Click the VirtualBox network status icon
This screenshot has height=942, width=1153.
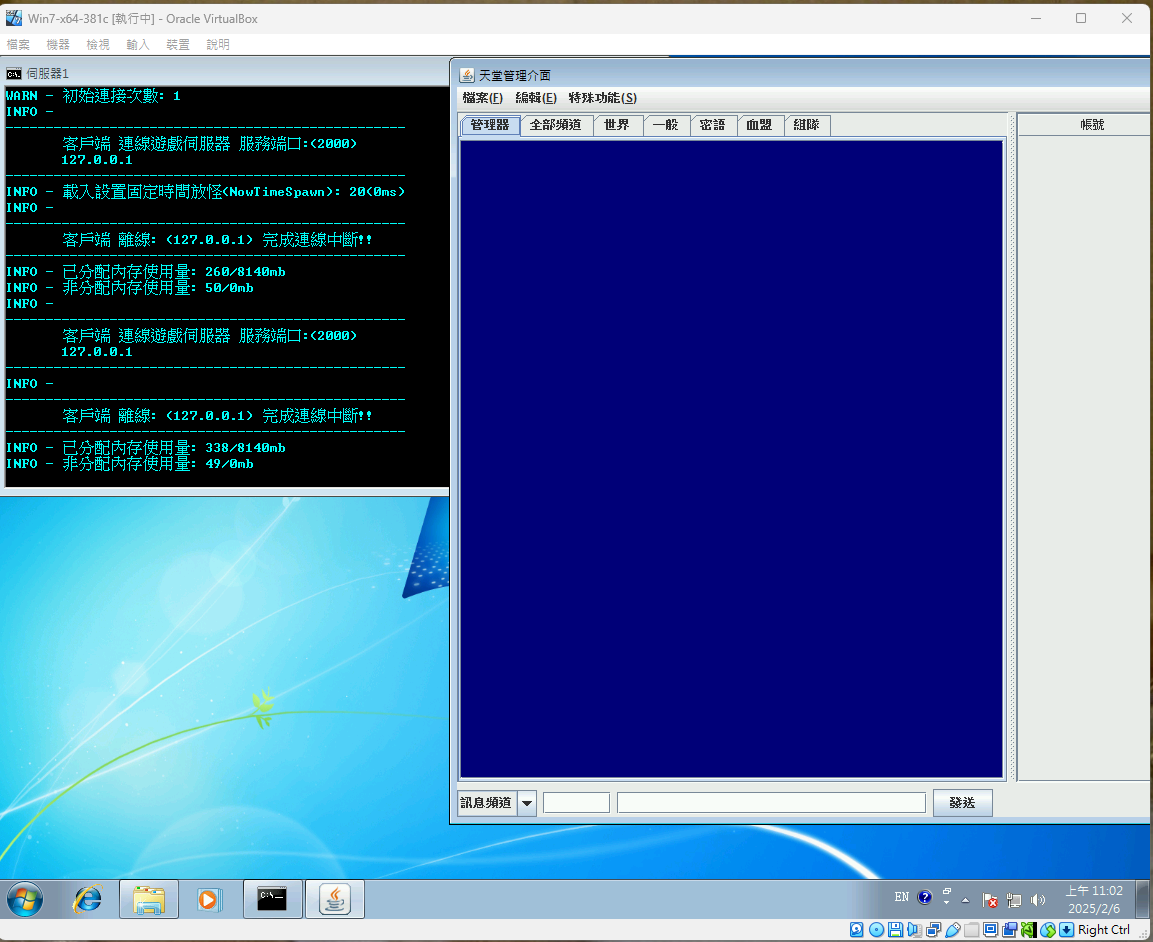click(x=934, y=929)
